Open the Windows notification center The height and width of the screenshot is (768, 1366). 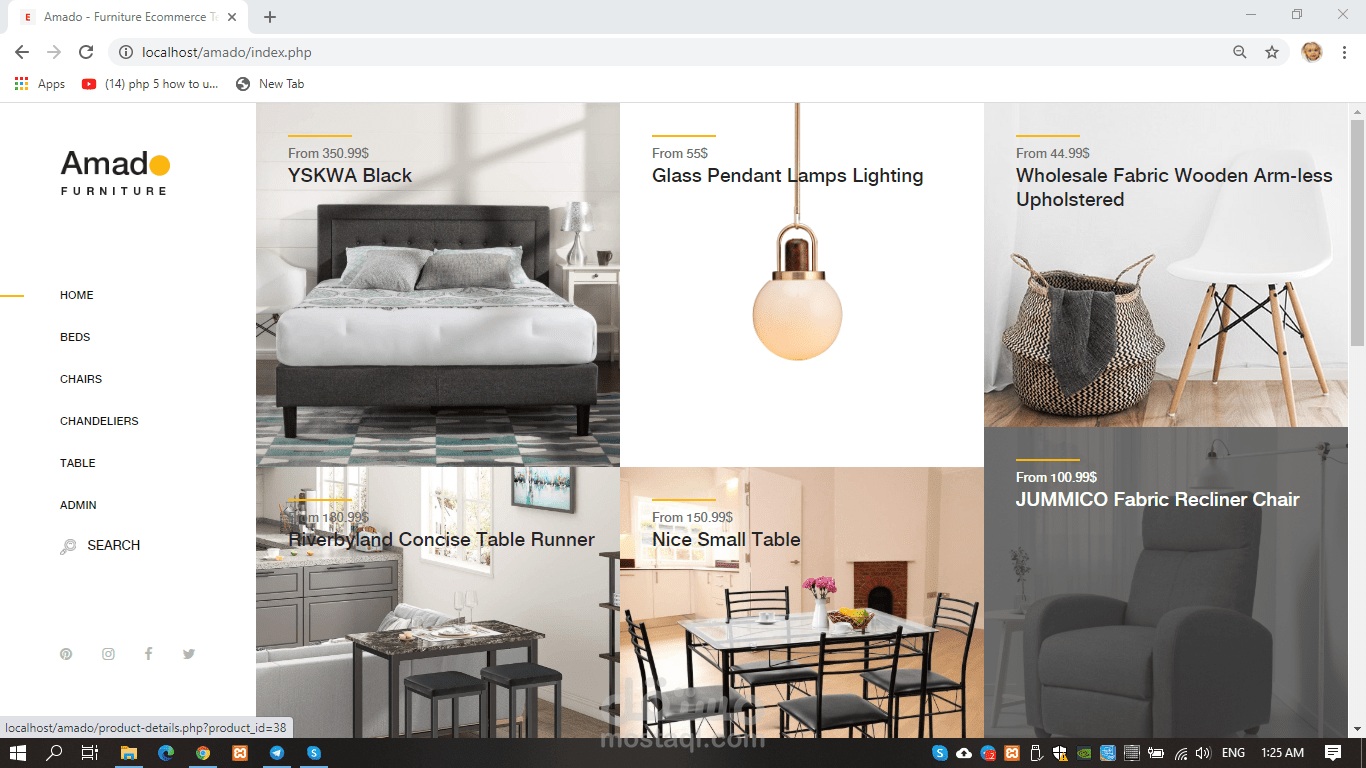(1333, 753)
